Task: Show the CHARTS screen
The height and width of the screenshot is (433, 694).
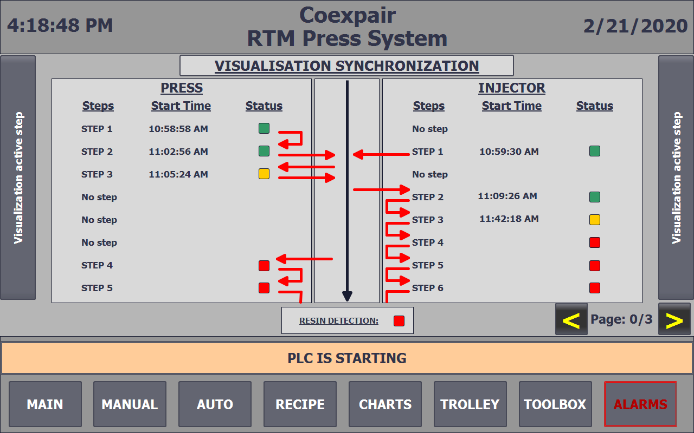Action: pos(385,404)
